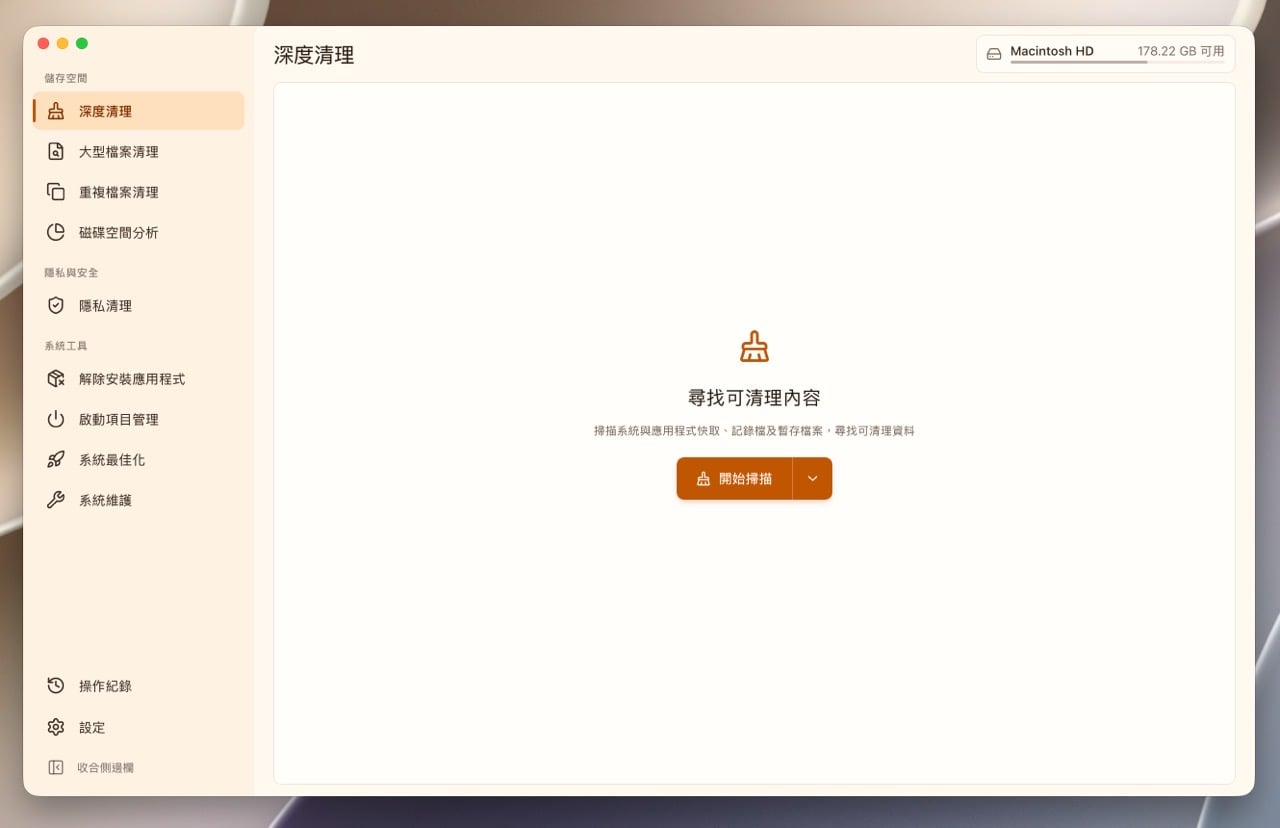This screenshot has width=1280, height=828.
Task: Select the 深度清理 label in the sidebar
Action: click(x=105, y=111)
